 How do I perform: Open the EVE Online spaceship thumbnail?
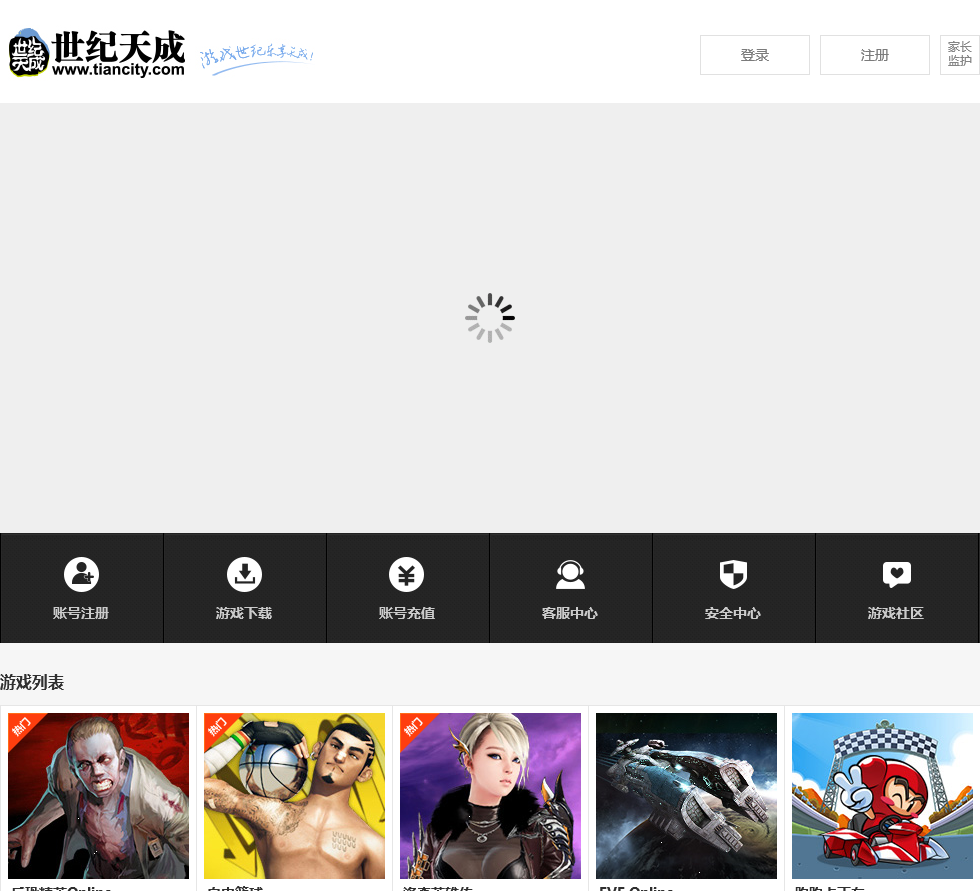coord(686,796)
